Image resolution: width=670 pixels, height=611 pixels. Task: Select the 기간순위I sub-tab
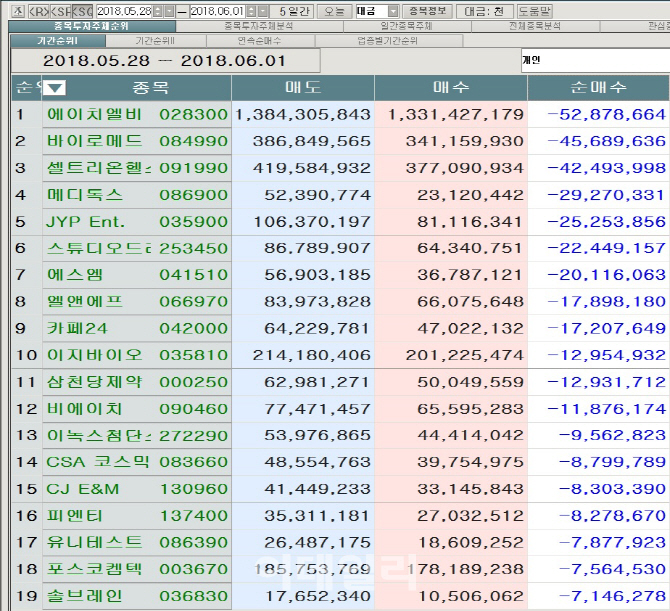(x=58, y=41)
